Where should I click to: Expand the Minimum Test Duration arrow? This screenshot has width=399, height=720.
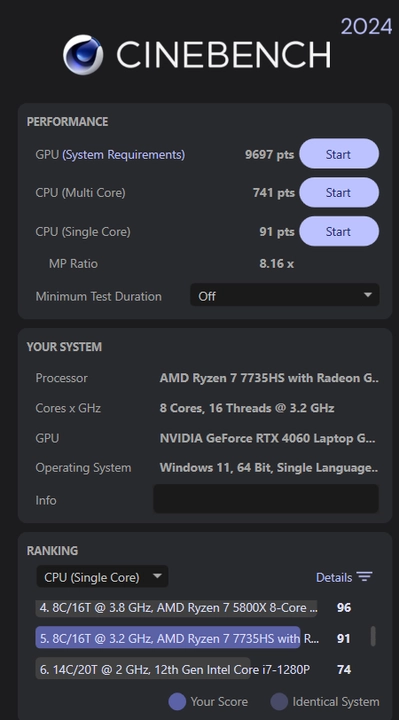(x=367, y=294)
